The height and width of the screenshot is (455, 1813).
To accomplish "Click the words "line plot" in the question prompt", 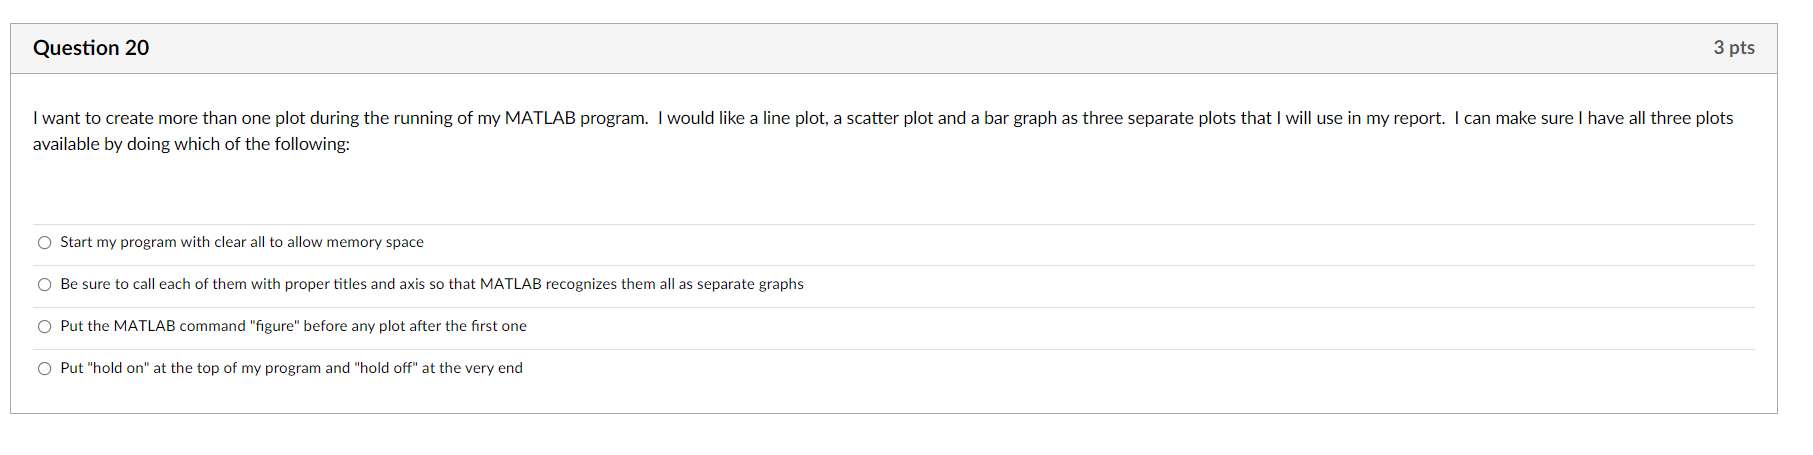I will coord(794,118).
